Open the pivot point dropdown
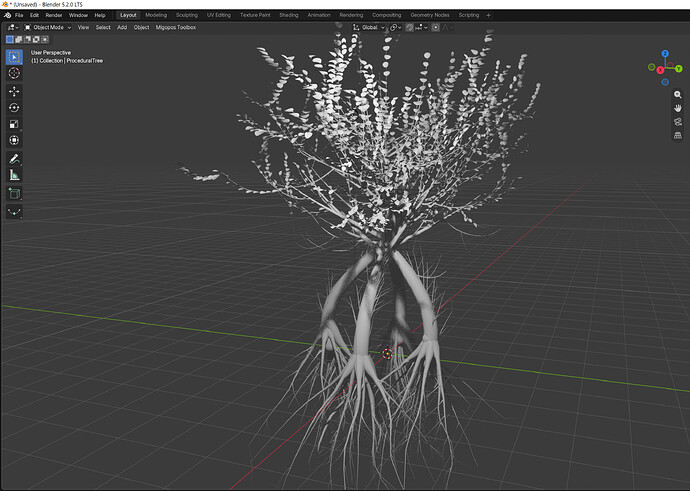The height and width of the screenshot is (491, 690). tap(396, 27)
